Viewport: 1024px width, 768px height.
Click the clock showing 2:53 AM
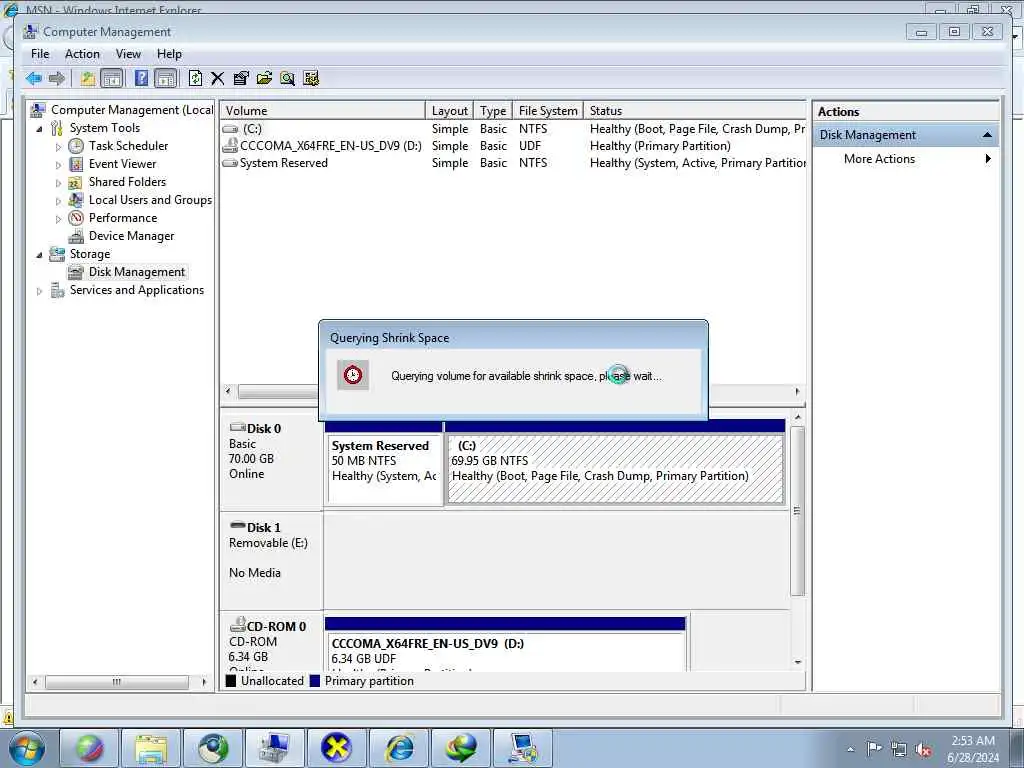[x=973, y=748]
